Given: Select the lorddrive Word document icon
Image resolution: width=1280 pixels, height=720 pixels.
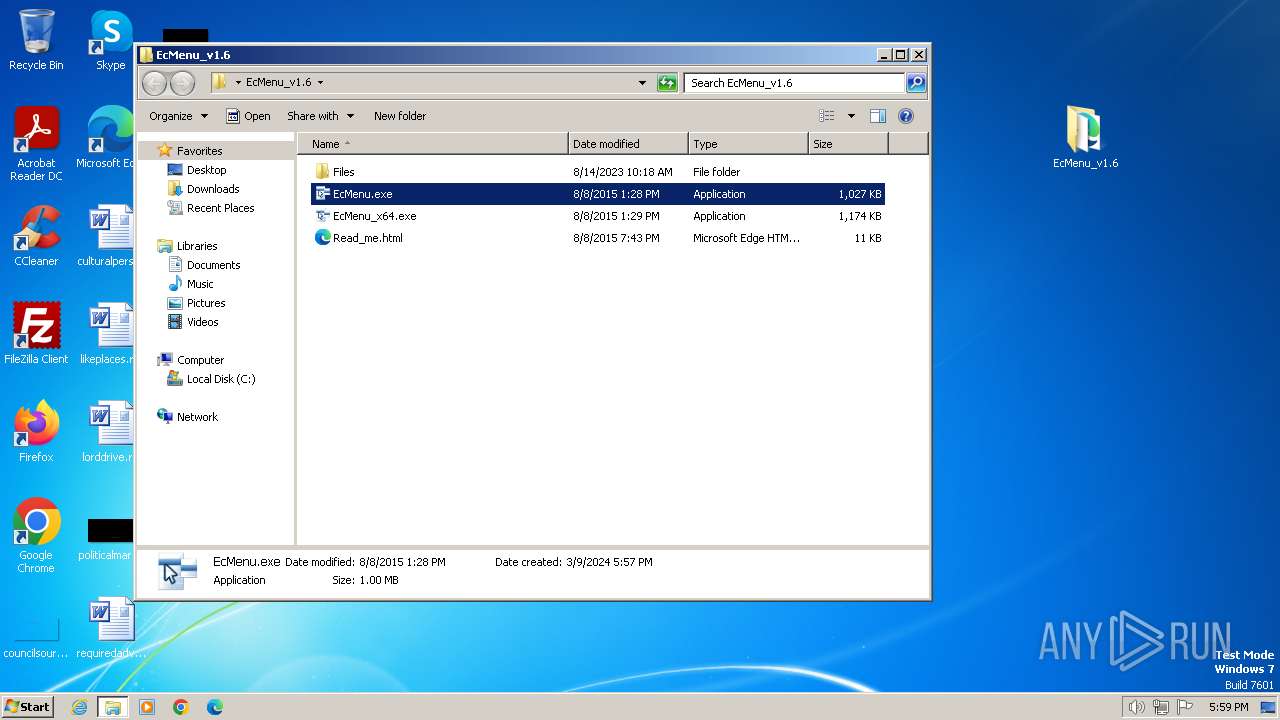Looking at the screenshot, I should tap(108, 432).
